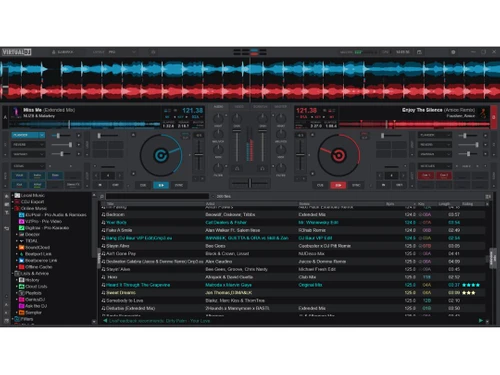Screen dimensions: 500x375
Task: Click the Deezer icon in the browser tree
Action: click(21, 234)
